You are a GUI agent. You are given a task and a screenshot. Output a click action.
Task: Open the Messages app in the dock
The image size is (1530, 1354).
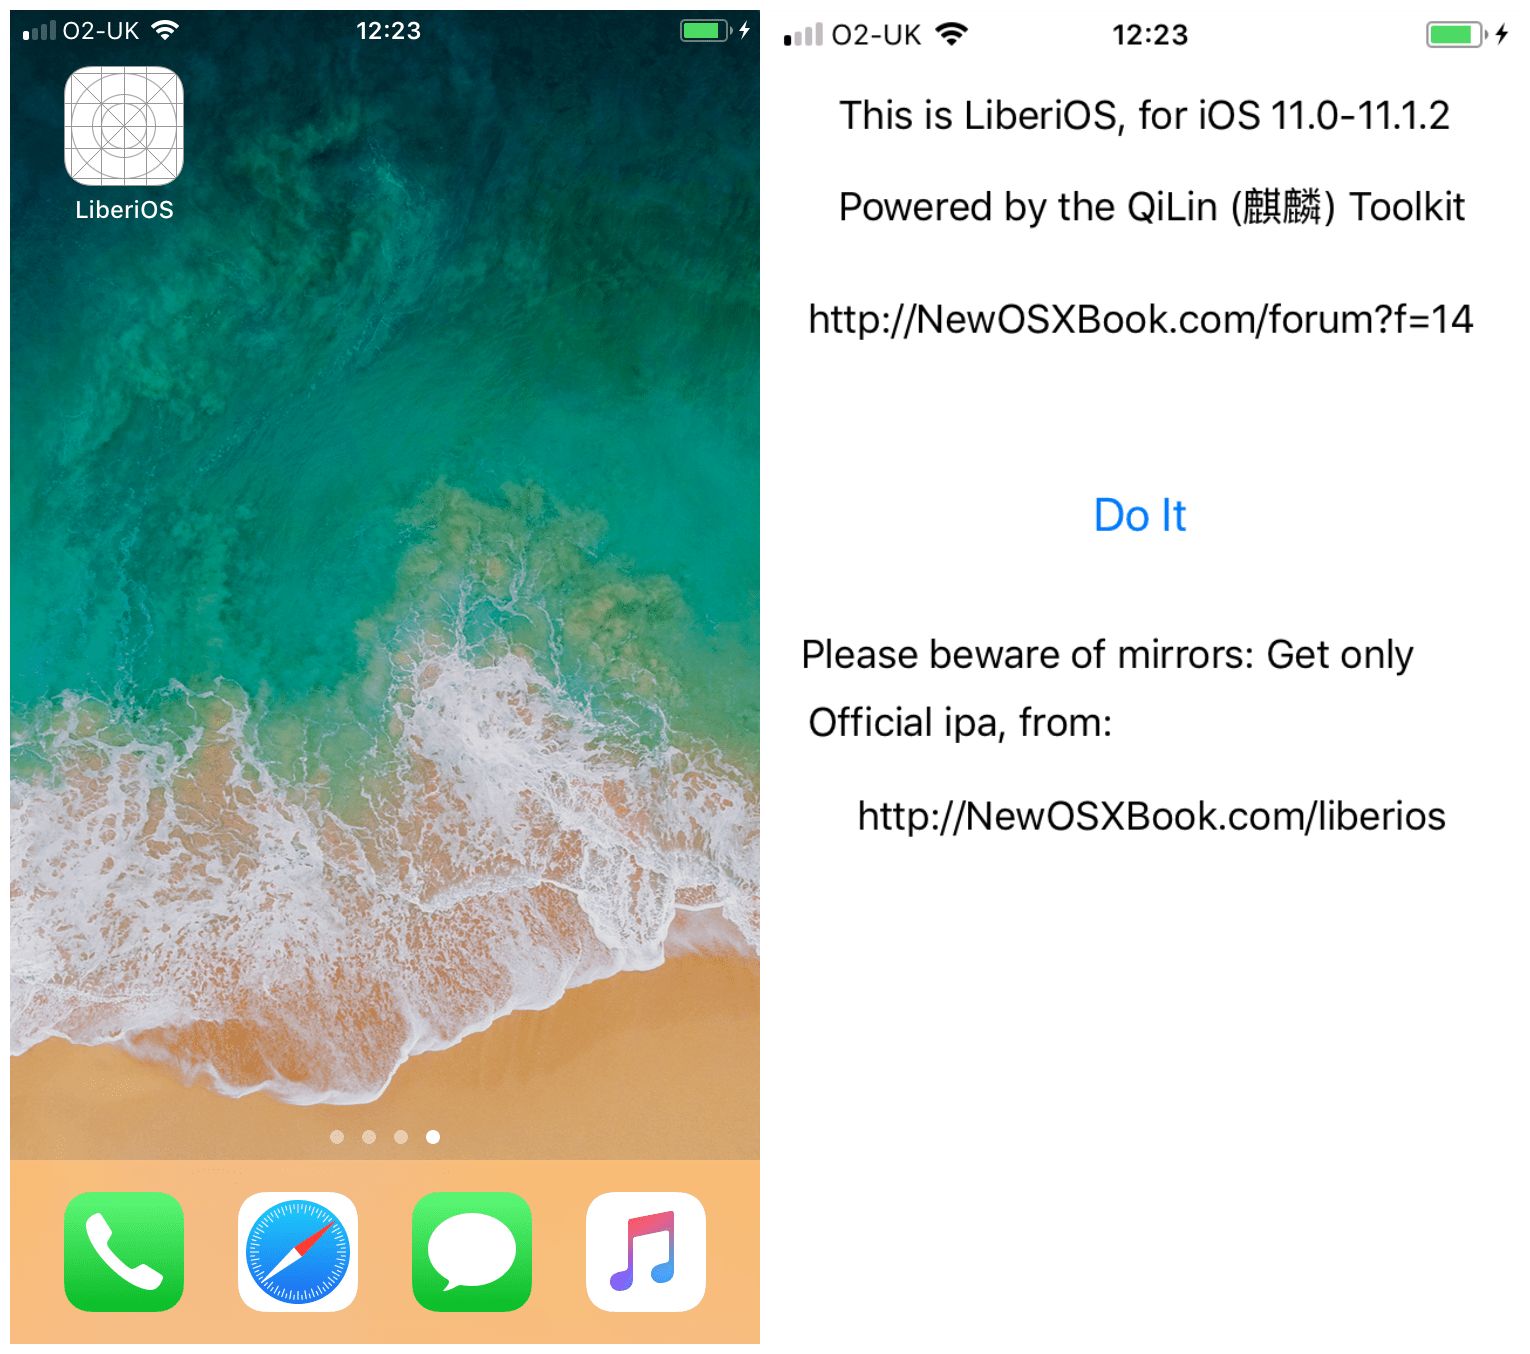coord(472,1251)
